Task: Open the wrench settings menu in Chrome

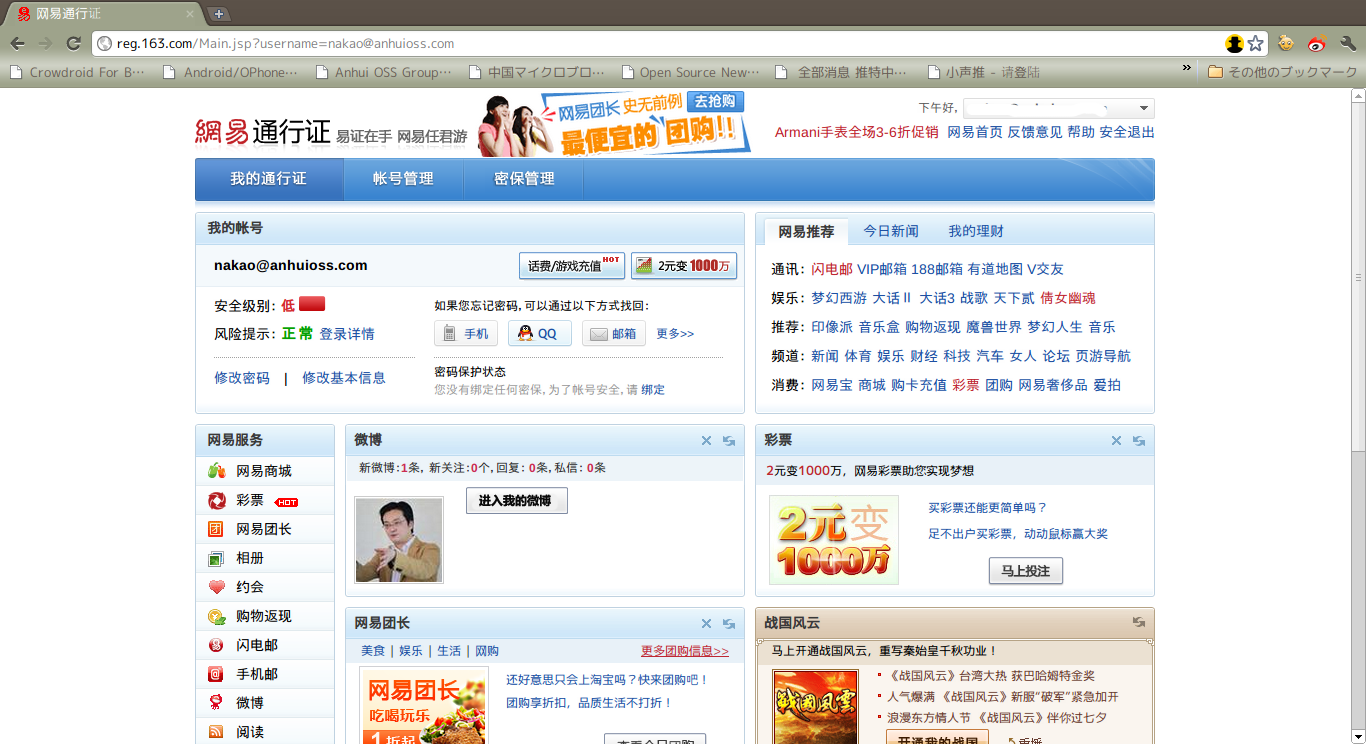Action: [1347, 44]
